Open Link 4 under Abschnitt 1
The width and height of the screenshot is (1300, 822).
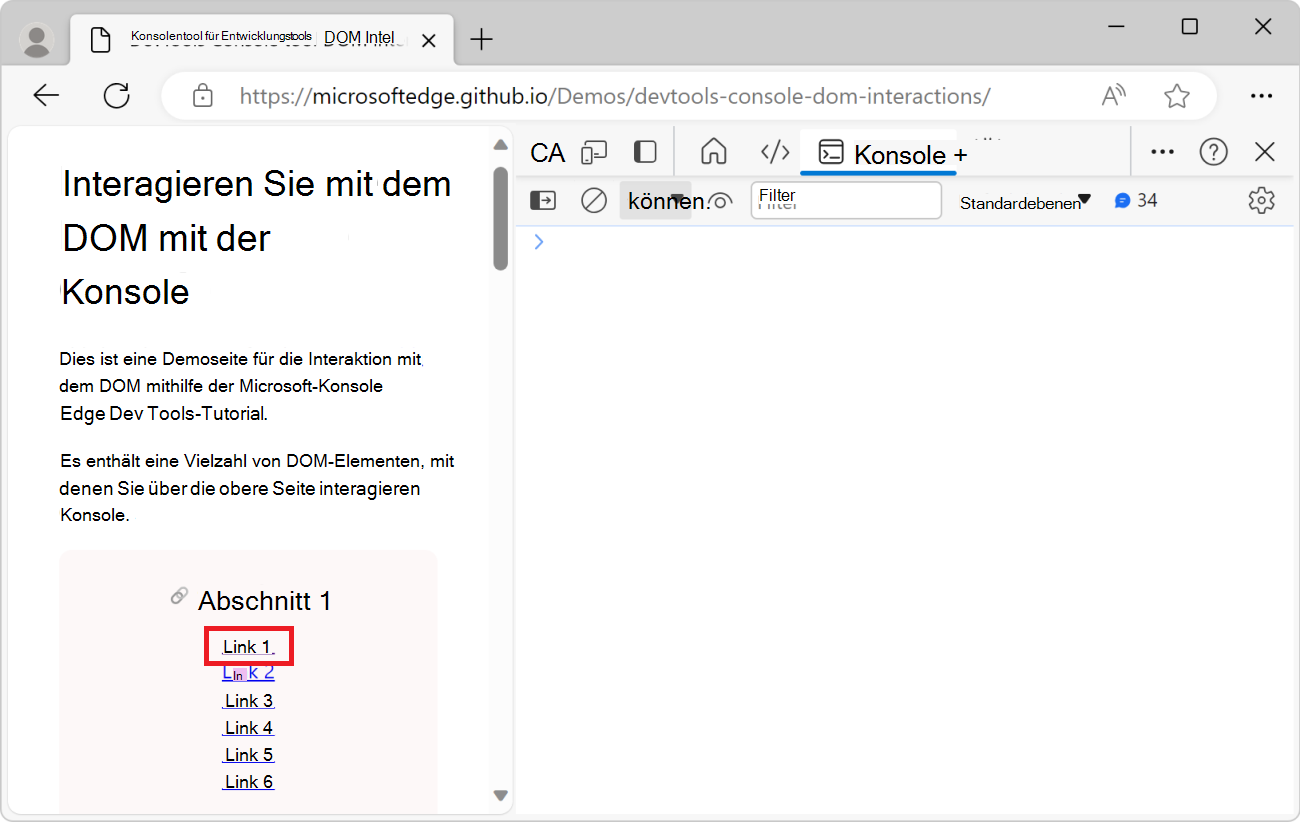click(248, 727)
